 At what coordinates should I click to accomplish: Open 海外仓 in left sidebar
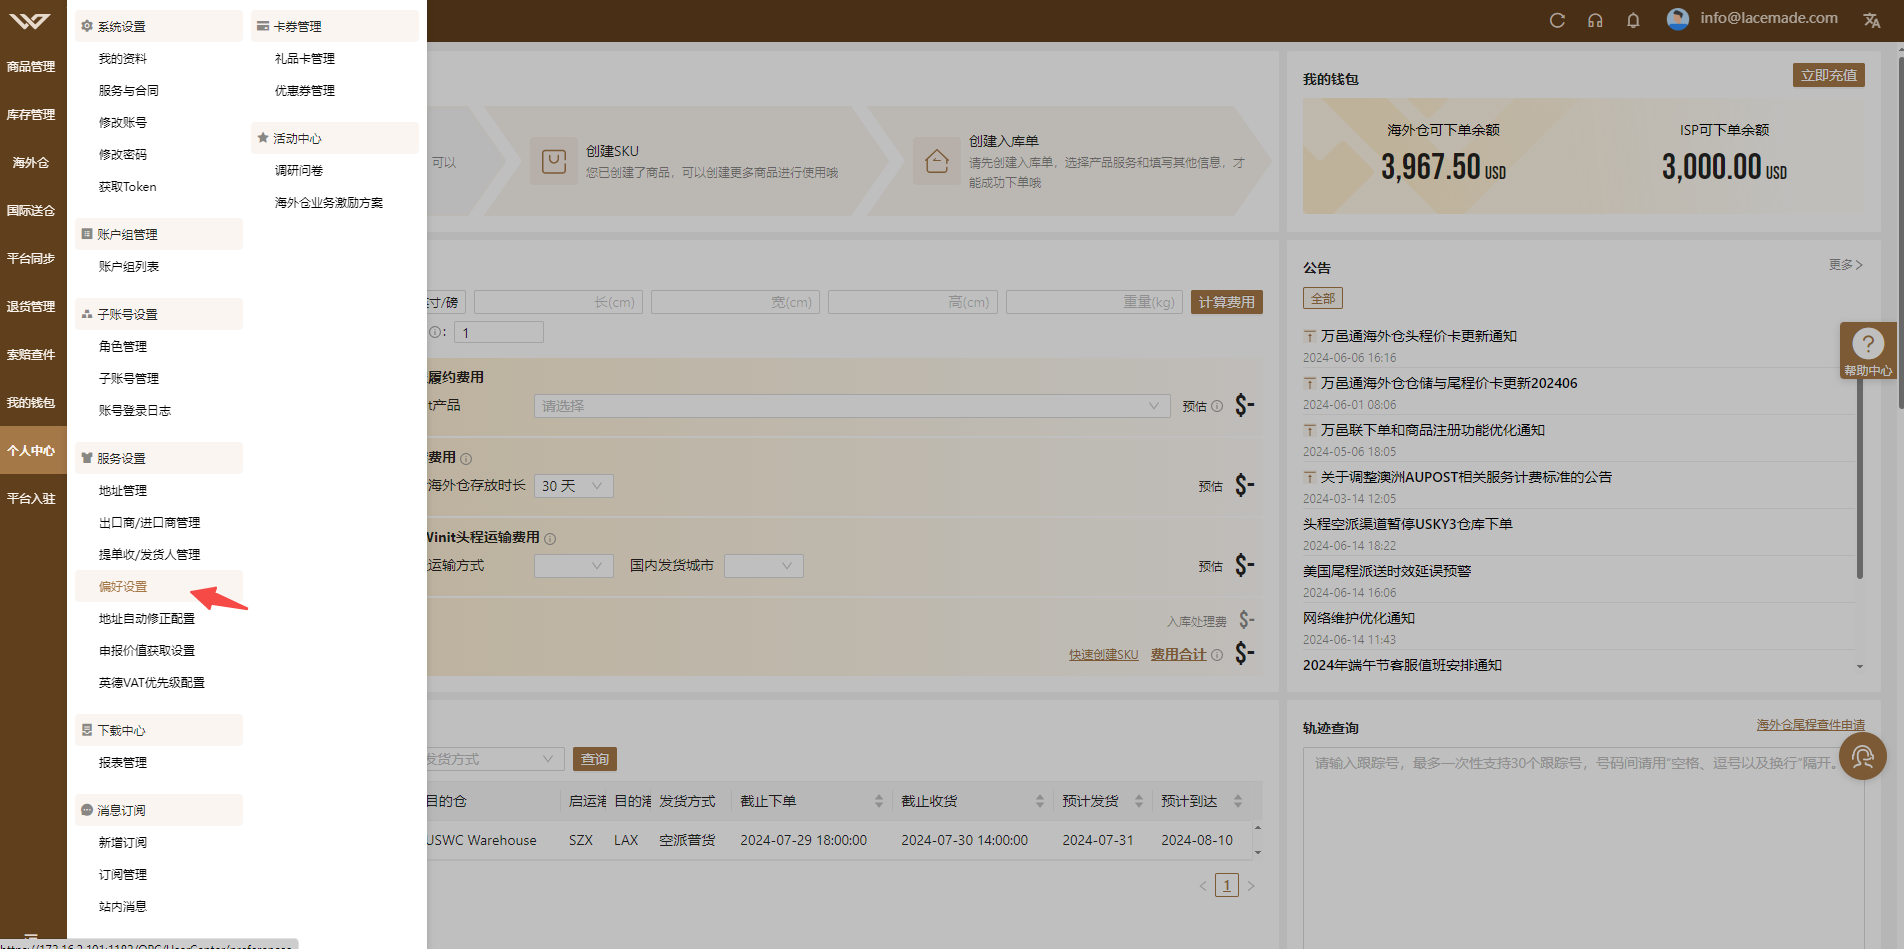coord(31,163)
